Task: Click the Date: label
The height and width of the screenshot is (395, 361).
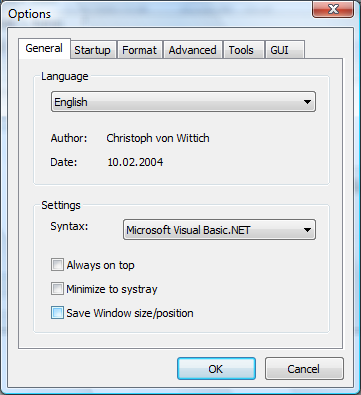Action: click(64, 162)
